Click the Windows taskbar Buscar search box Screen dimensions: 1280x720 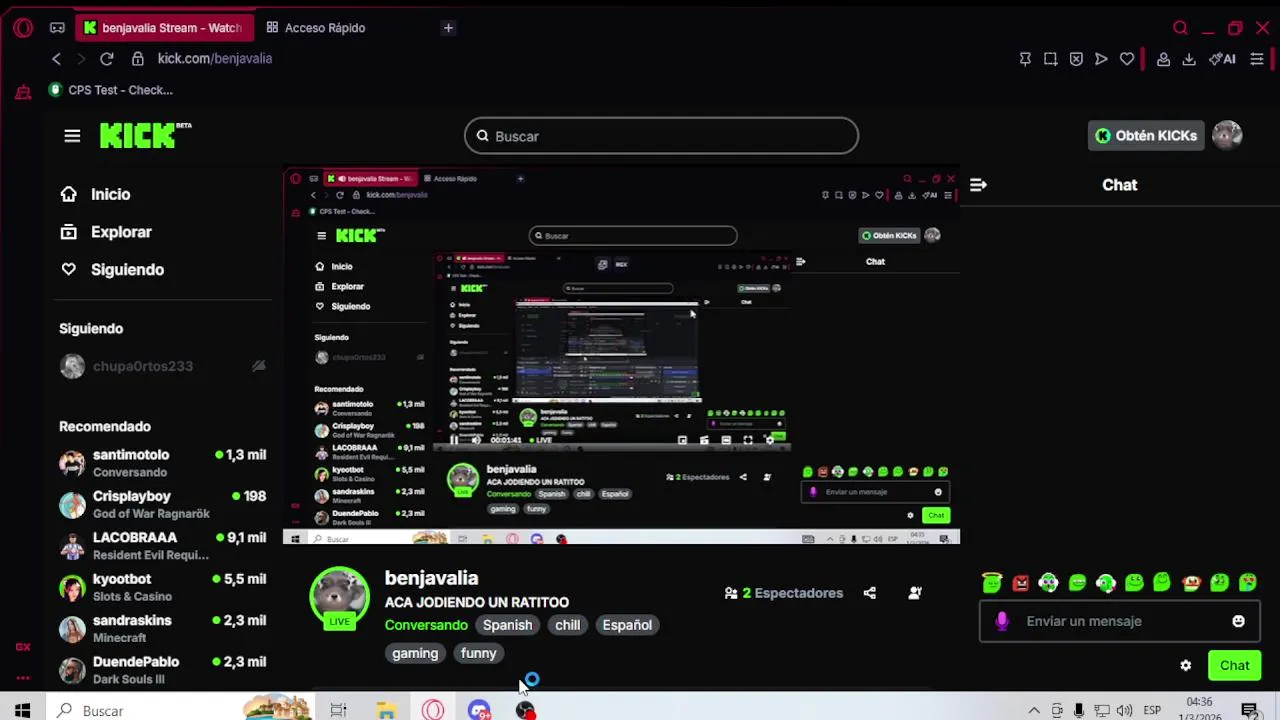[x=180, y=710]
